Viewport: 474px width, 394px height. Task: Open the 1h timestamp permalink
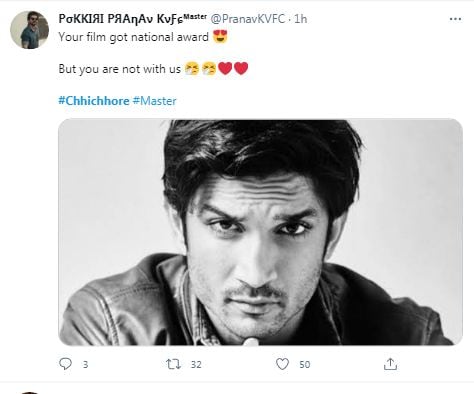click(x=301, y=19)
